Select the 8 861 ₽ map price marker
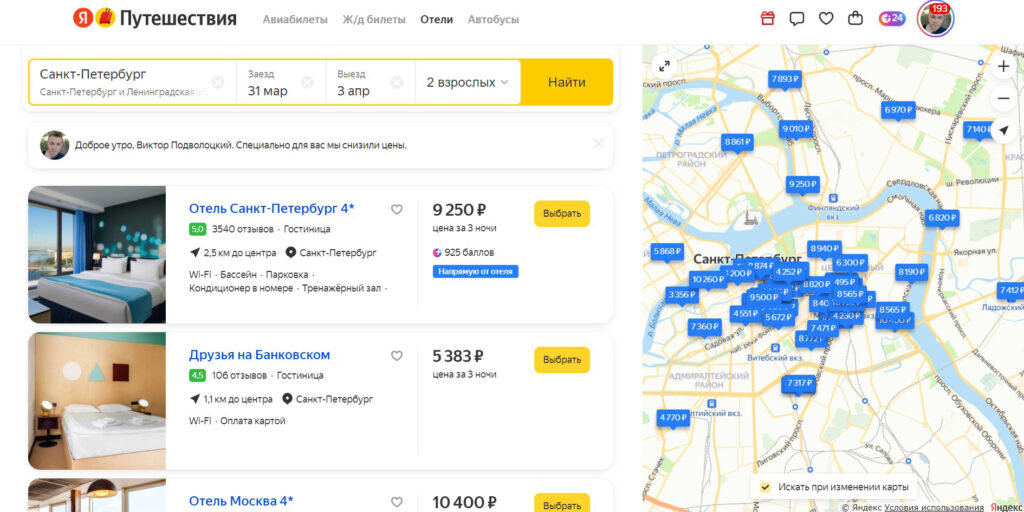 (x=737, y=143)
